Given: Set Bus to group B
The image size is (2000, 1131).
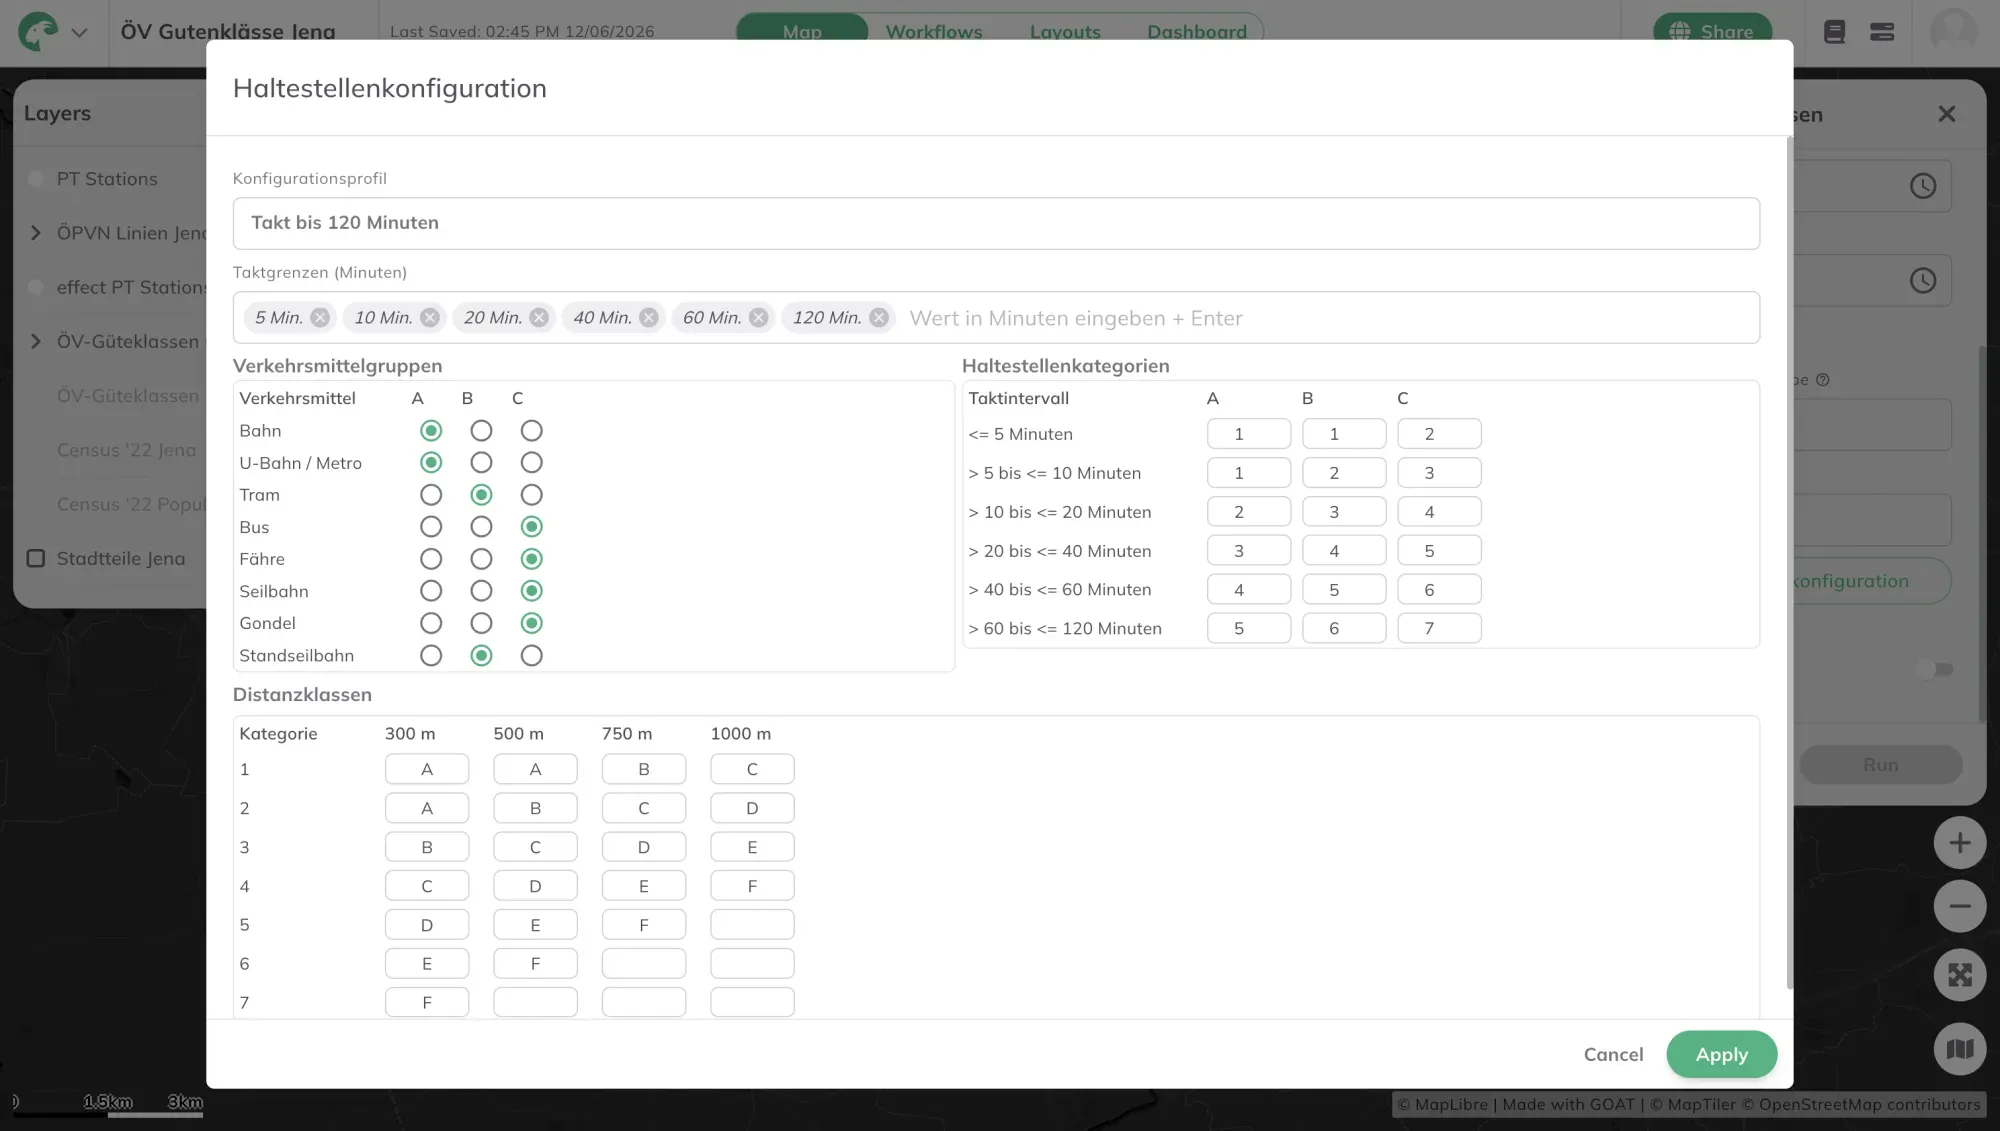Looking at the screenshot, I should (x=481, y=527).
